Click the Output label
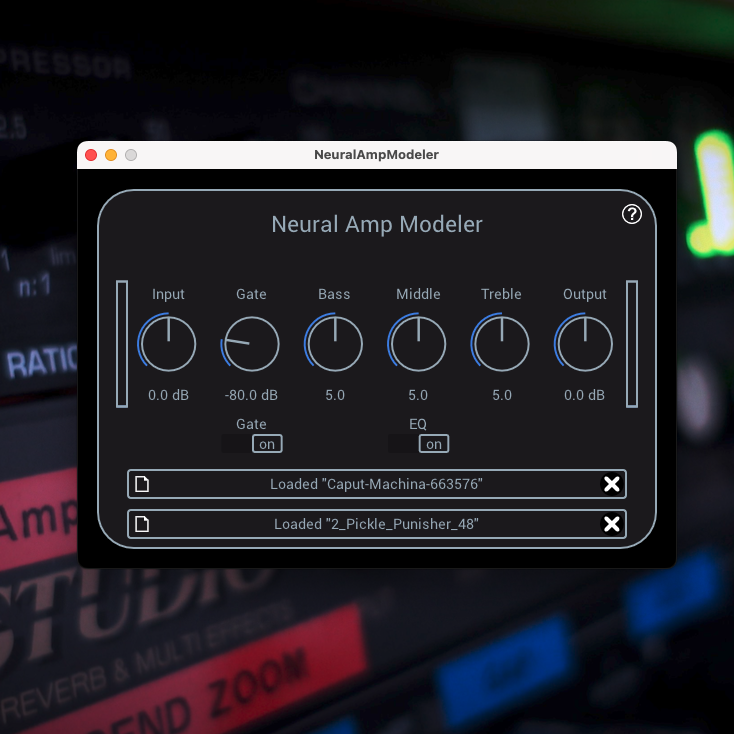The image size is (734, 734). (x=585, y=294)
